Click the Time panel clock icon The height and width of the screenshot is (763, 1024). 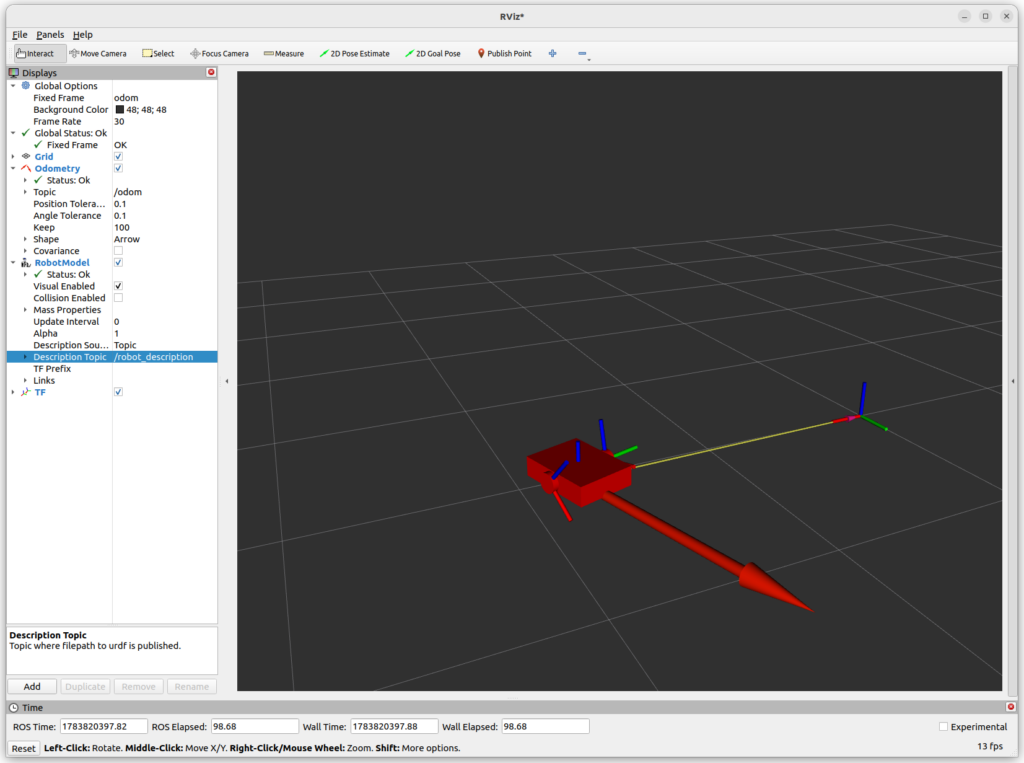(x=14, y=707)
